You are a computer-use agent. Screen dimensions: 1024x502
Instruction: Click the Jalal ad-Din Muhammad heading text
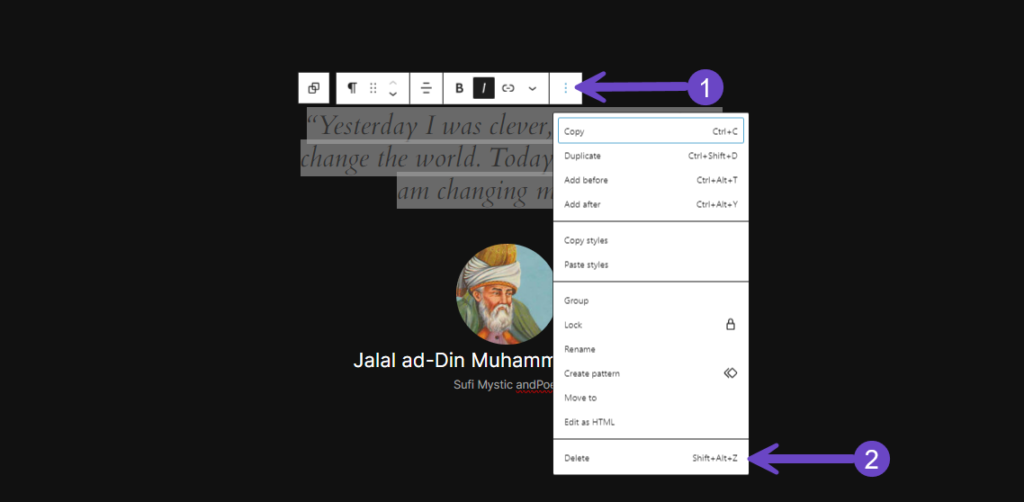[453, 360]
